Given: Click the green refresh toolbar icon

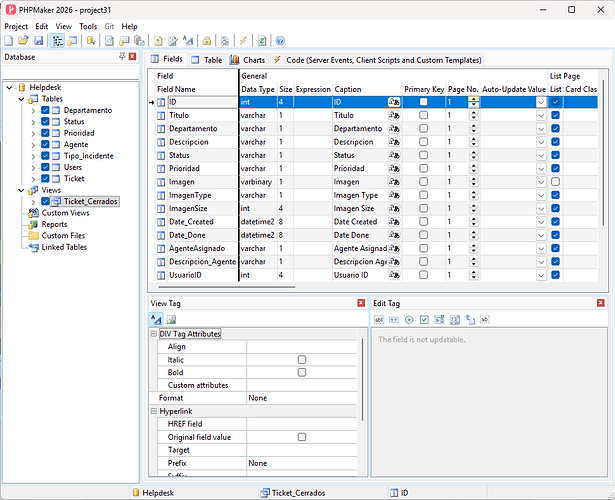Looking at the screenshot, I should (x=262, y=40).
